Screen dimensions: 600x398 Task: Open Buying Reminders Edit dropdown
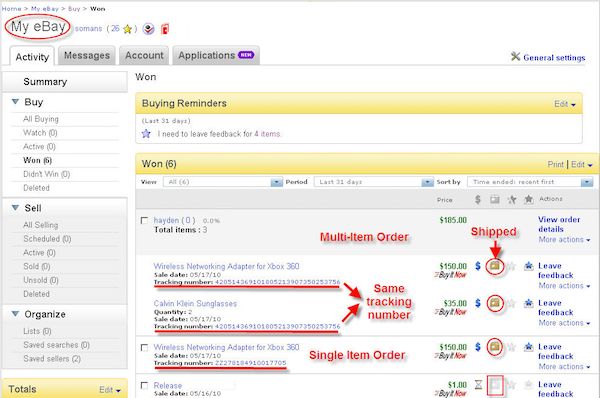pos(565,104)
